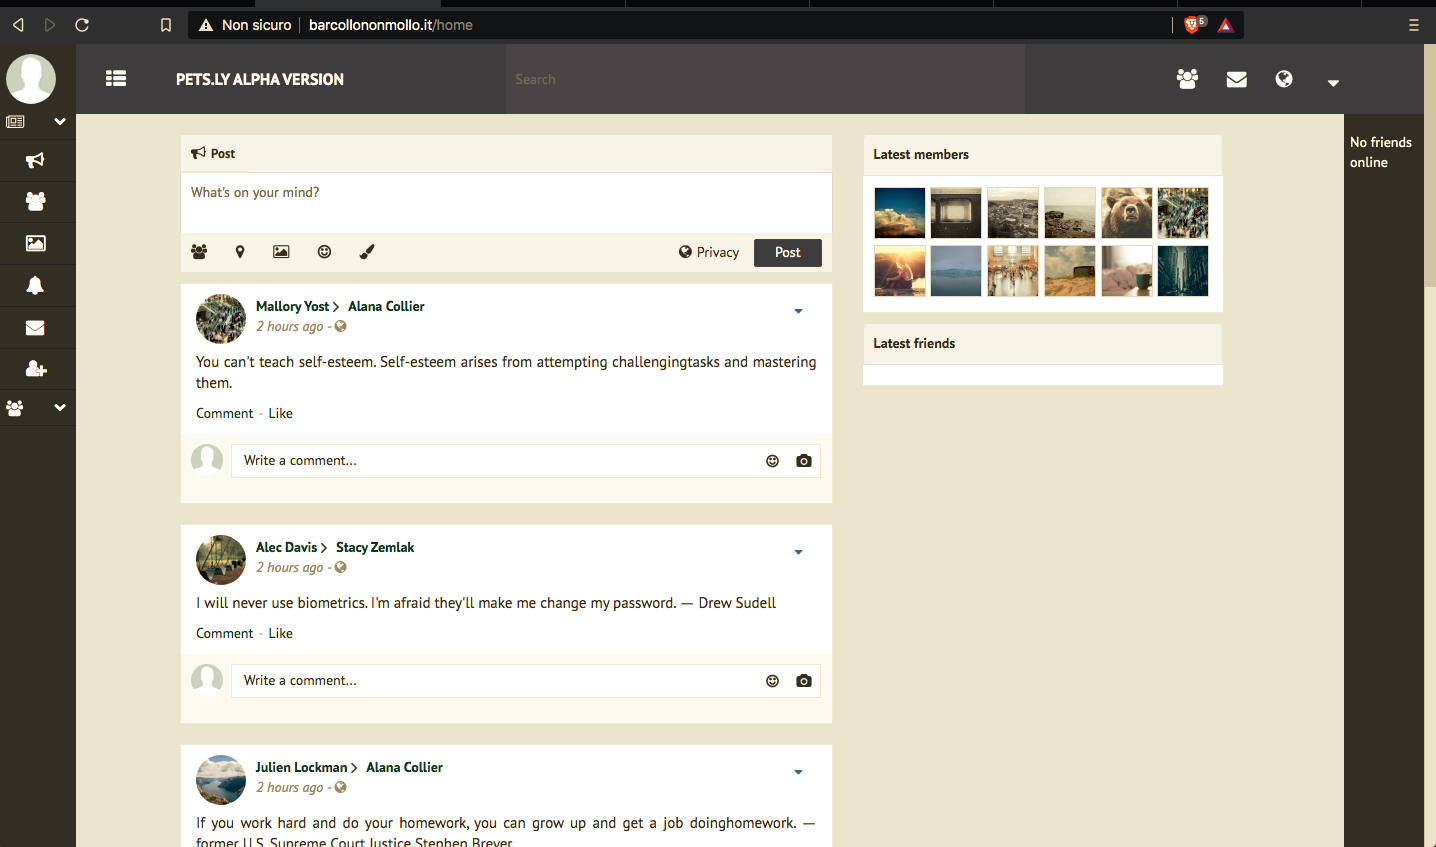Expand options for Mallory Yost's post
The width and height of the screenshot is (1436, 847).
tap(798, 311)
